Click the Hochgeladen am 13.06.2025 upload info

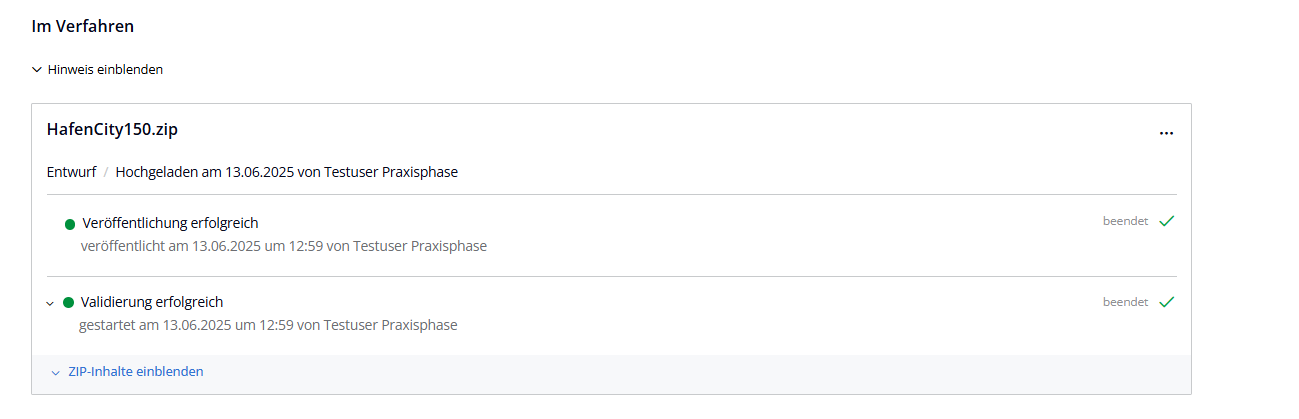click(286, 172)
